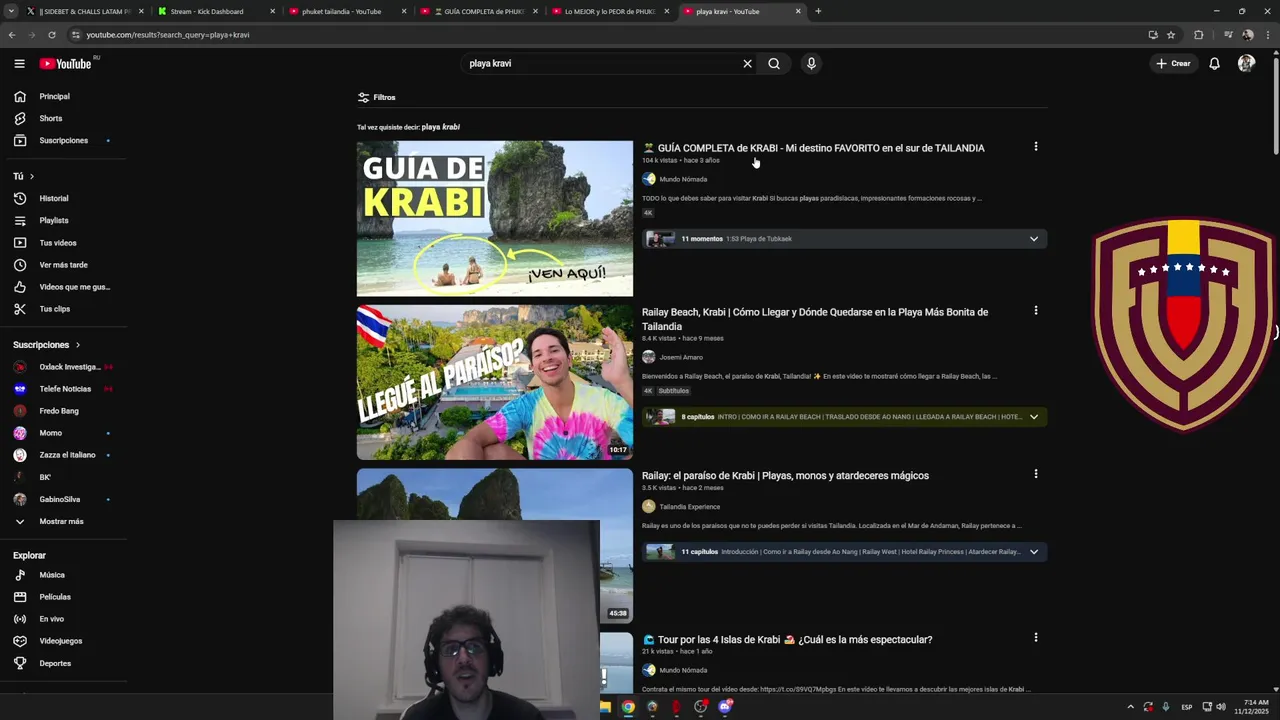Screen dimensions: 1280x720
Task: Go back in browser history
Action: 12,35
